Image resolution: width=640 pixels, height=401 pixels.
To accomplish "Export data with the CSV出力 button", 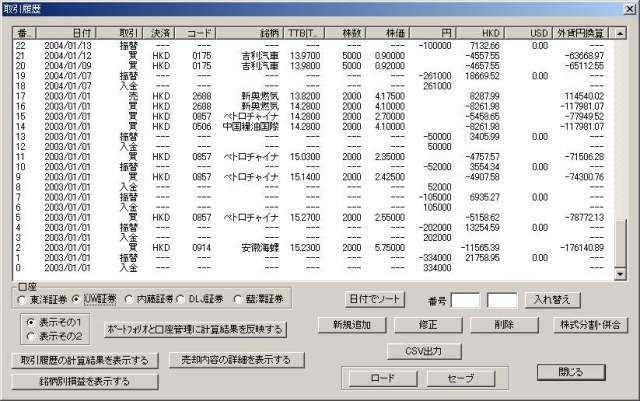I will [423, 351].
